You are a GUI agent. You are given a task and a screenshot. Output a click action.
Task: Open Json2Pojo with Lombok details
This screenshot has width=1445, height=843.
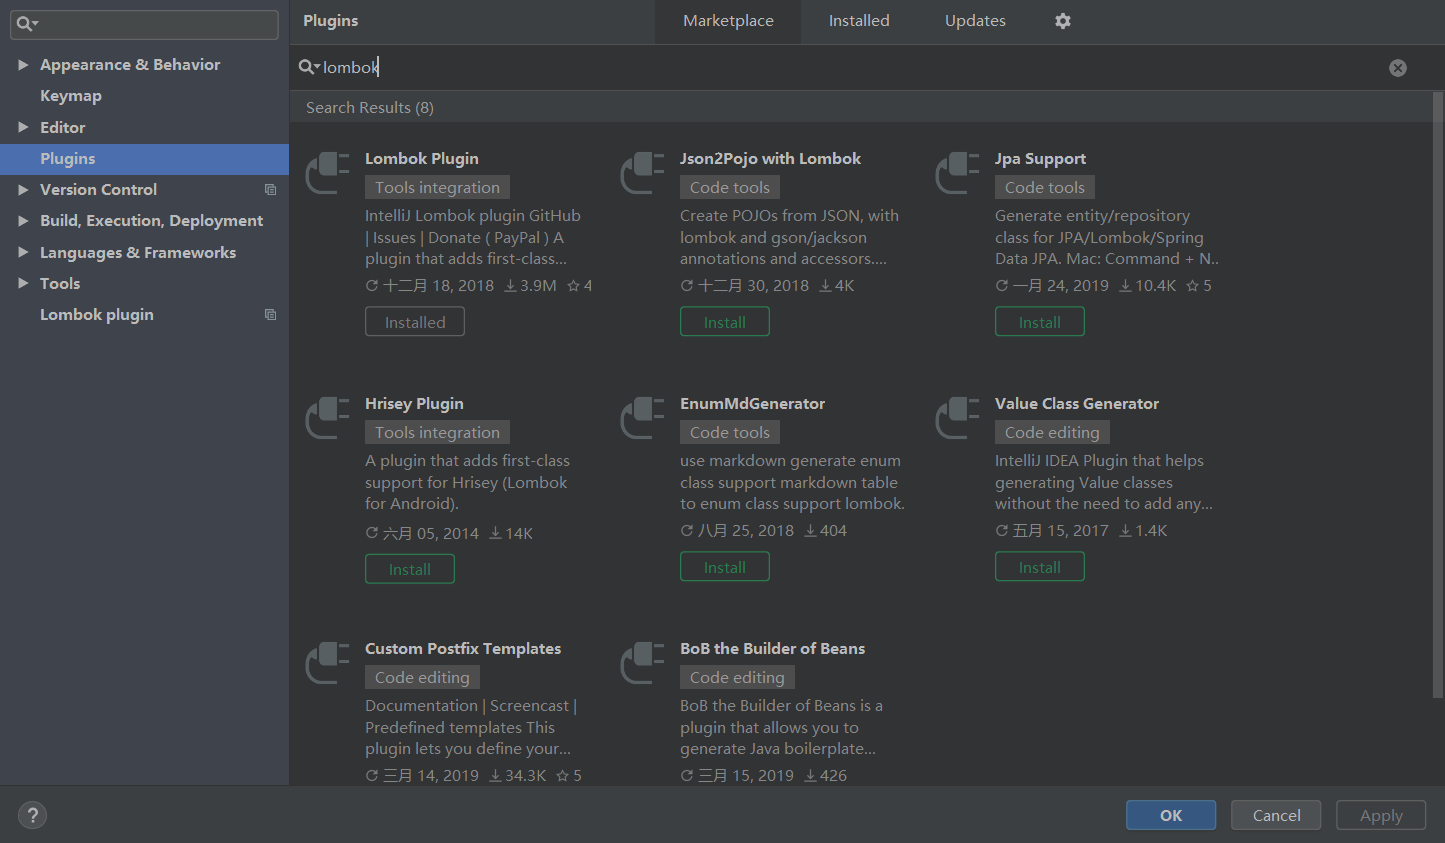pyautogui.click(x=770, y=159)
